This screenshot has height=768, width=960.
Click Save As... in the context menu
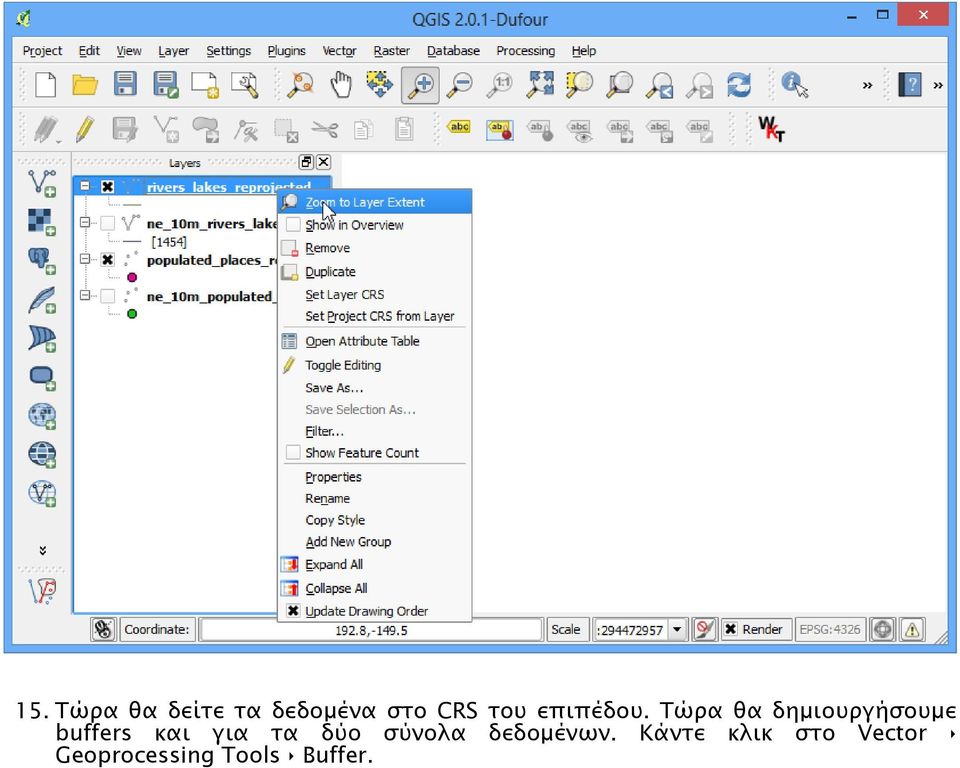tap(375, 388)
